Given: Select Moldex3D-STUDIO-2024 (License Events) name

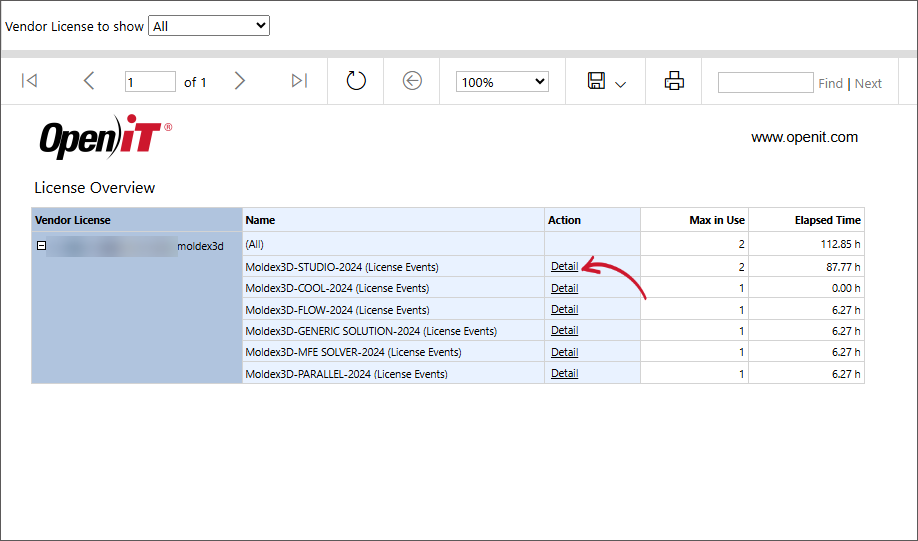Looking at the screenshot, I should point(342,267).
